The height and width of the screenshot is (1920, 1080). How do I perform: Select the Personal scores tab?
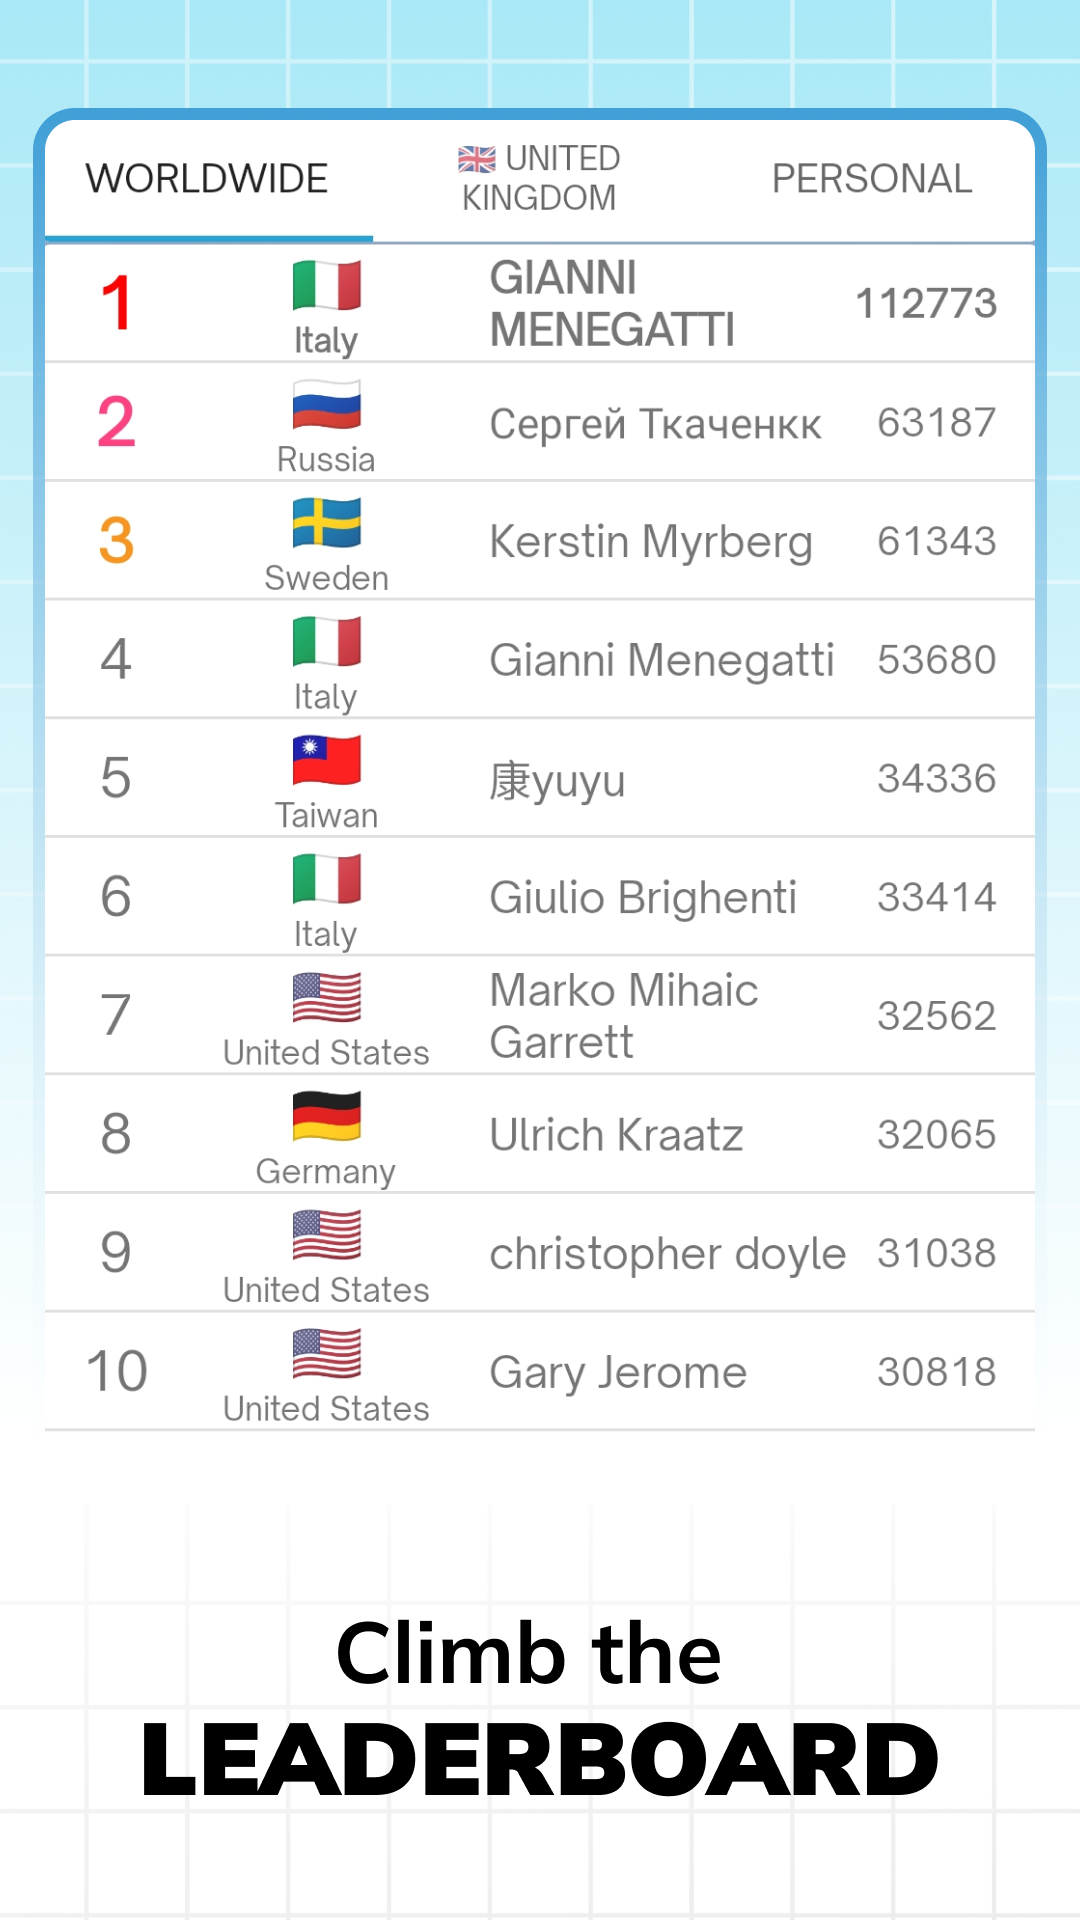tap(871, 179)
